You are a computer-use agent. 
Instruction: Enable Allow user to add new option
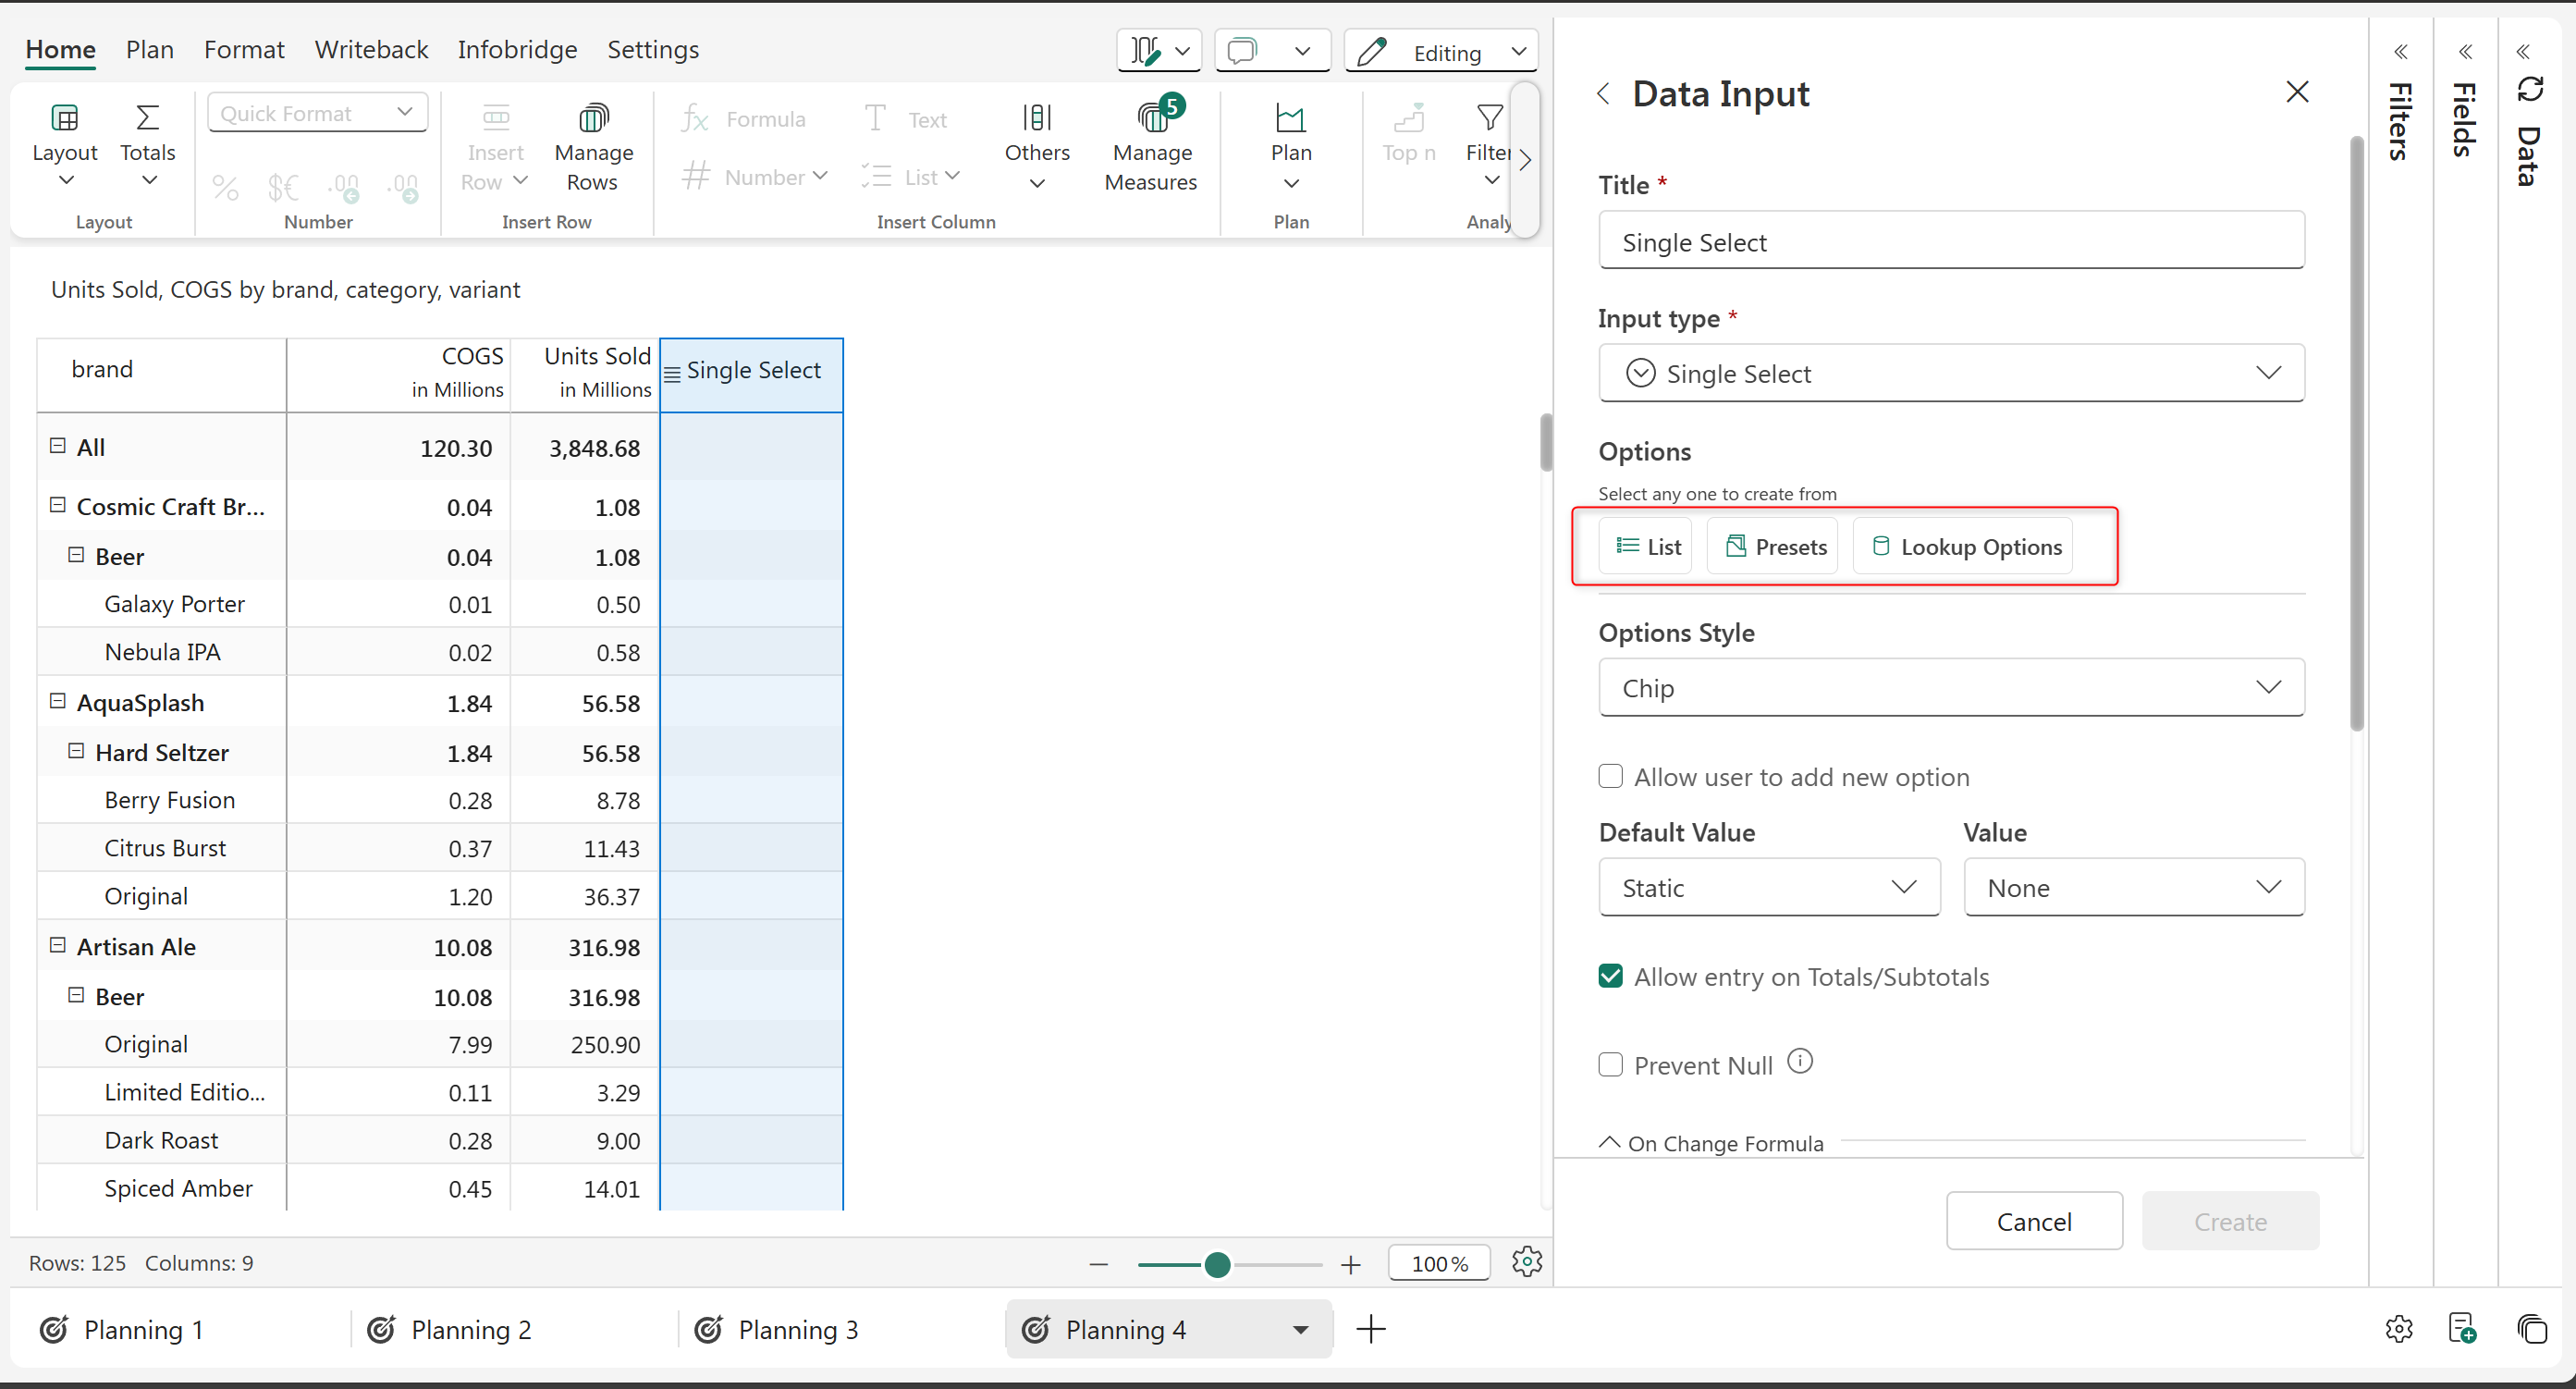point(1610,776)
